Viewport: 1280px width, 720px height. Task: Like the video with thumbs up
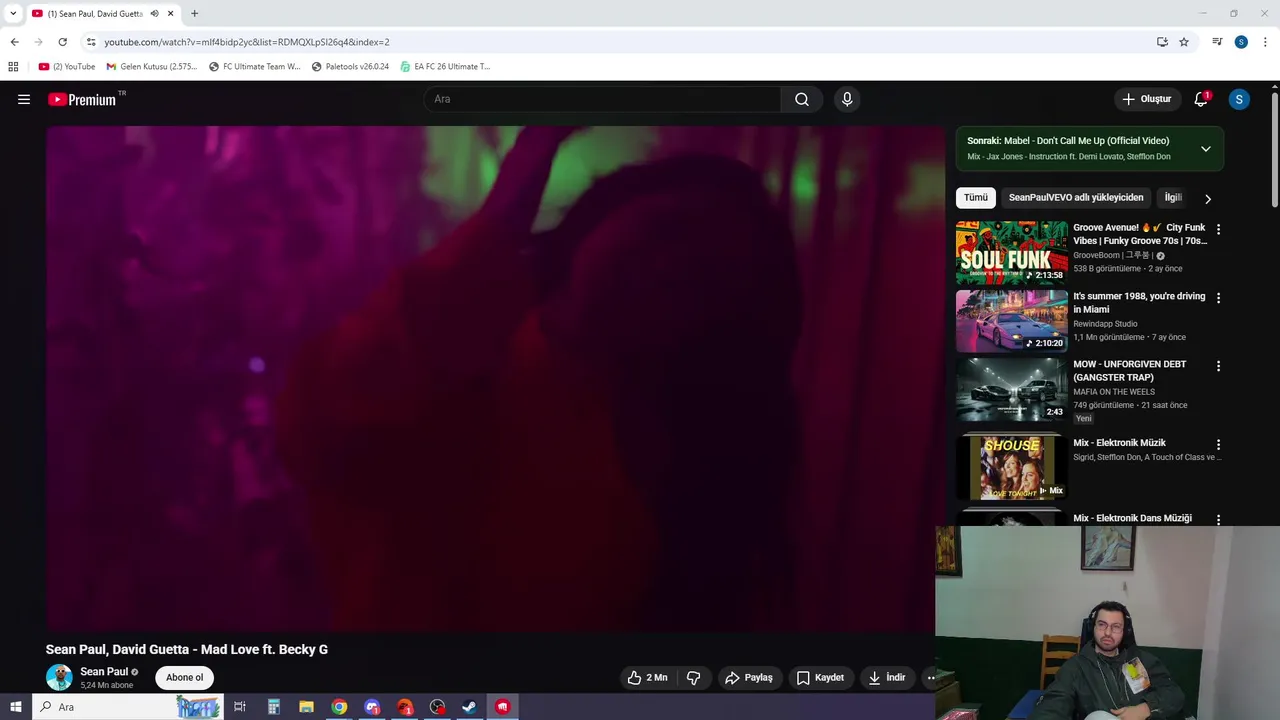tap(647, 677)
